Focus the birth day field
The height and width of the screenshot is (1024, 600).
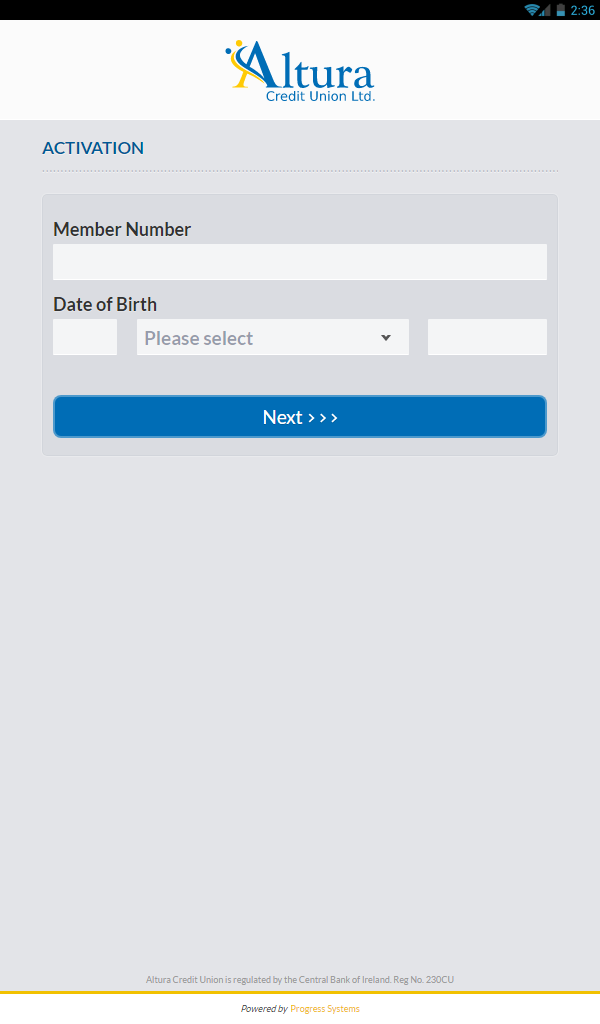click(x=85, y=337)
